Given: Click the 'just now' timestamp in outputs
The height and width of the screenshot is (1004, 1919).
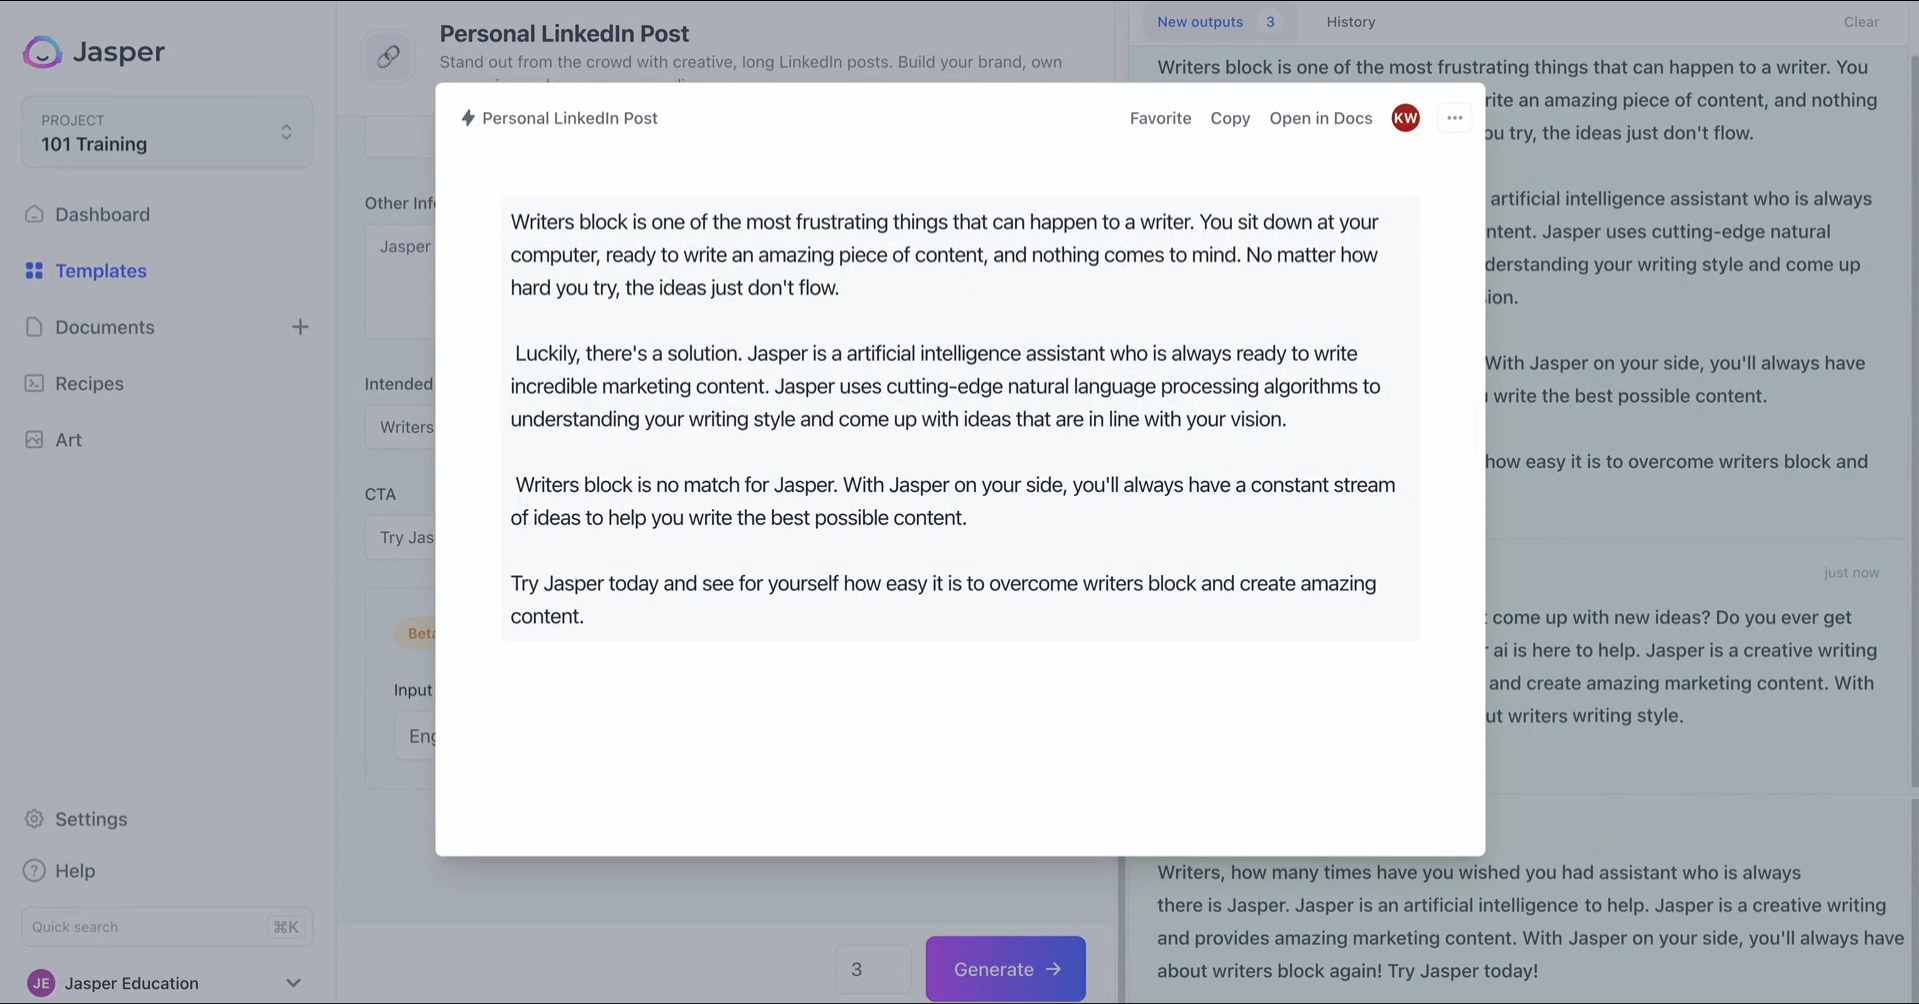Looking at the screenshot, I should pyautogui.click(x=1851, y=573).
